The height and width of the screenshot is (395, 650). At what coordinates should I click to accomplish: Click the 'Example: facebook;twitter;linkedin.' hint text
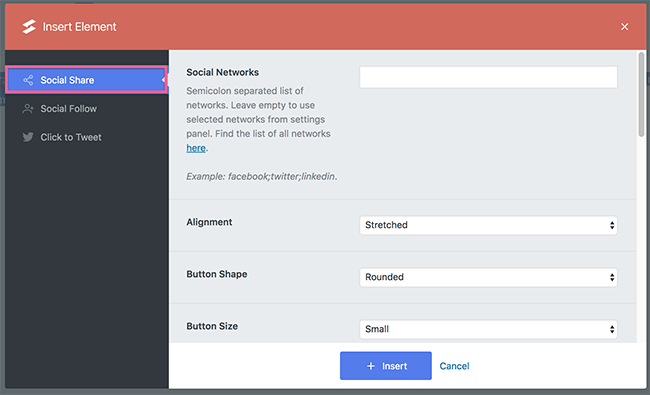coord(262,176)
